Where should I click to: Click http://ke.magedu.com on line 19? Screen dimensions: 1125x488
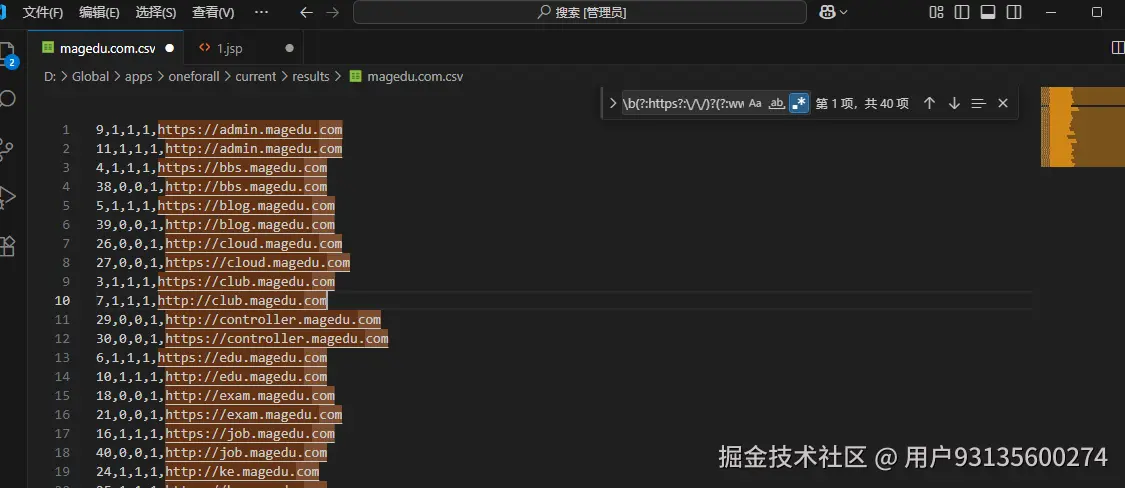(x=242, y=471)
